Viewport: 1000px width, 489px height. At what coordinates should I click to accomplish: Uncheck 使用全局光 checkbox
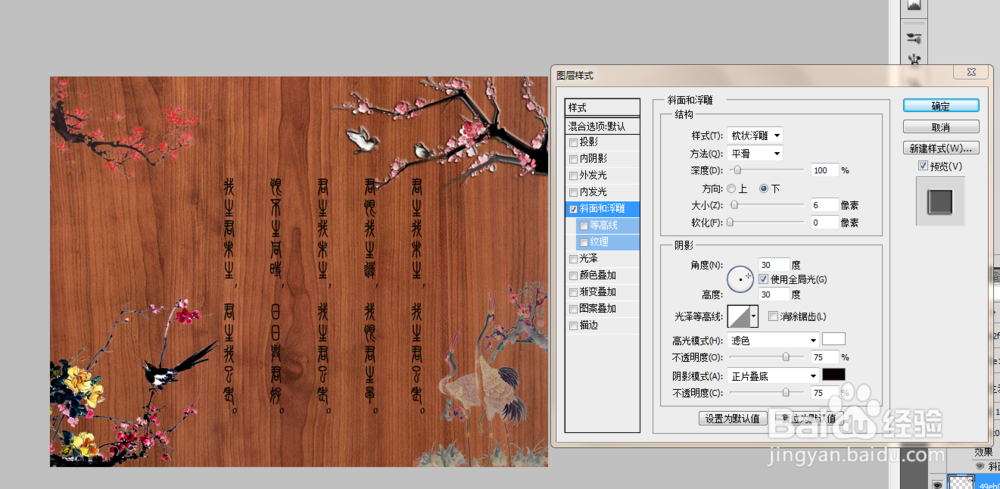coord(763,279)
